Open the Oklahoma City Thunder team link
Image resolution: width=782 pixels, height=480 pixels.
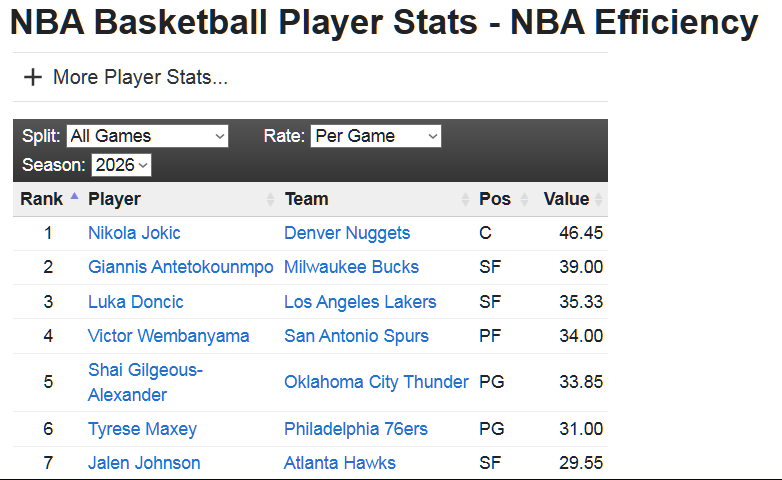(377, 382)
